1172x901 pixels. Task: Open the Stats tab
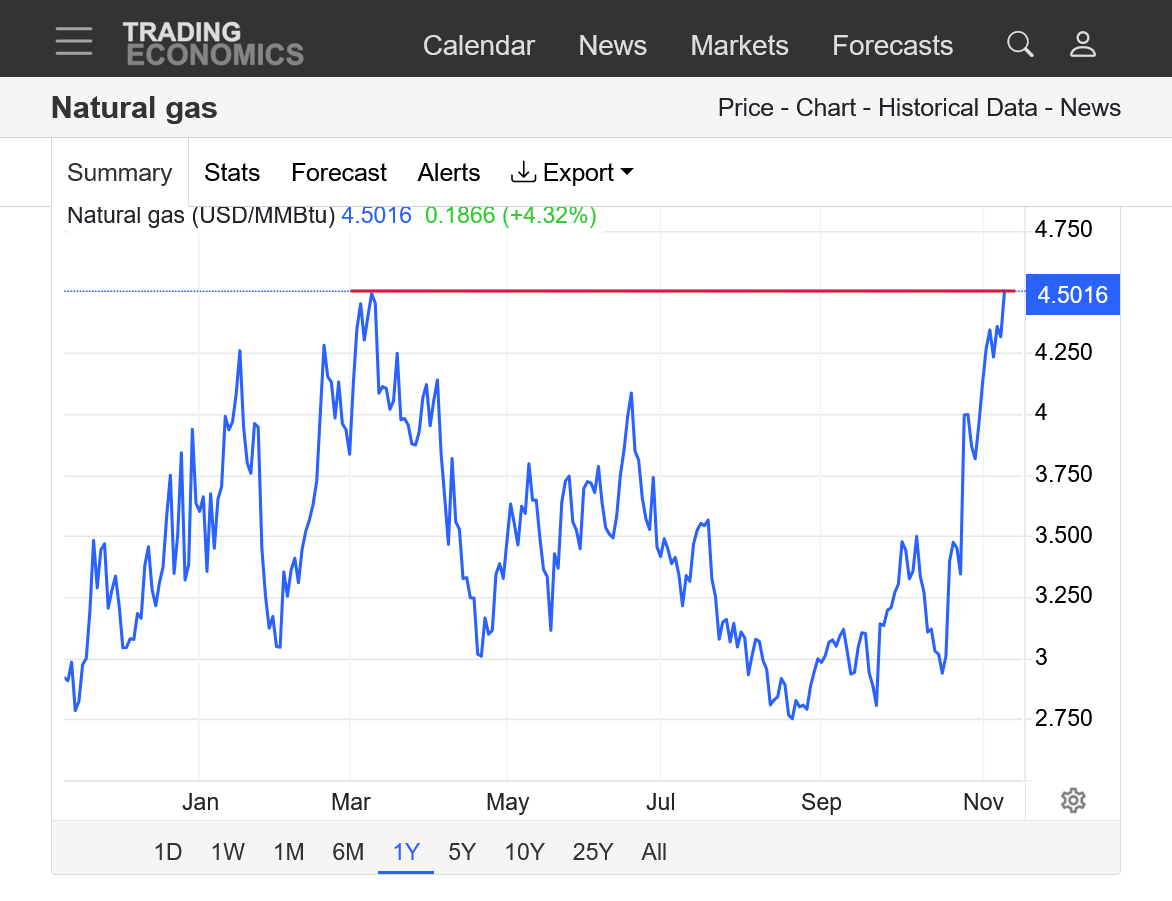coord(232,173)
